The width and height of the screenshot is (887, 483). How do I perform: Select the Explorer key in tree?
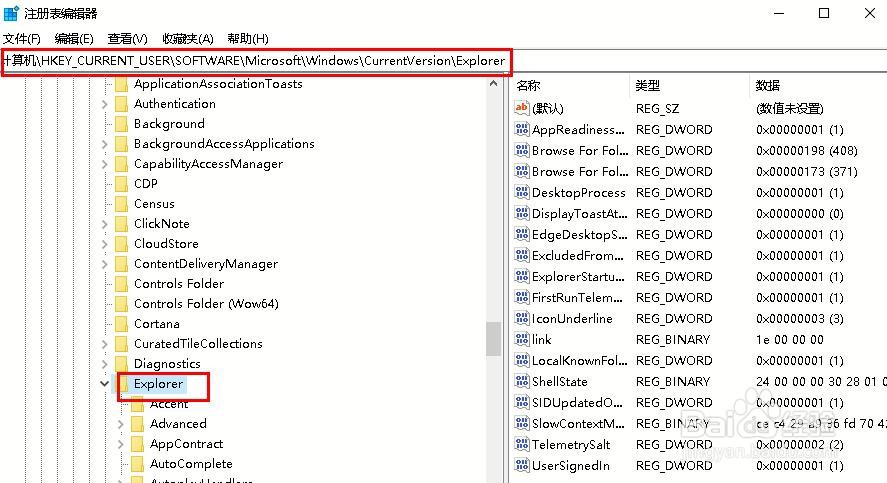(x=158, y=383)
